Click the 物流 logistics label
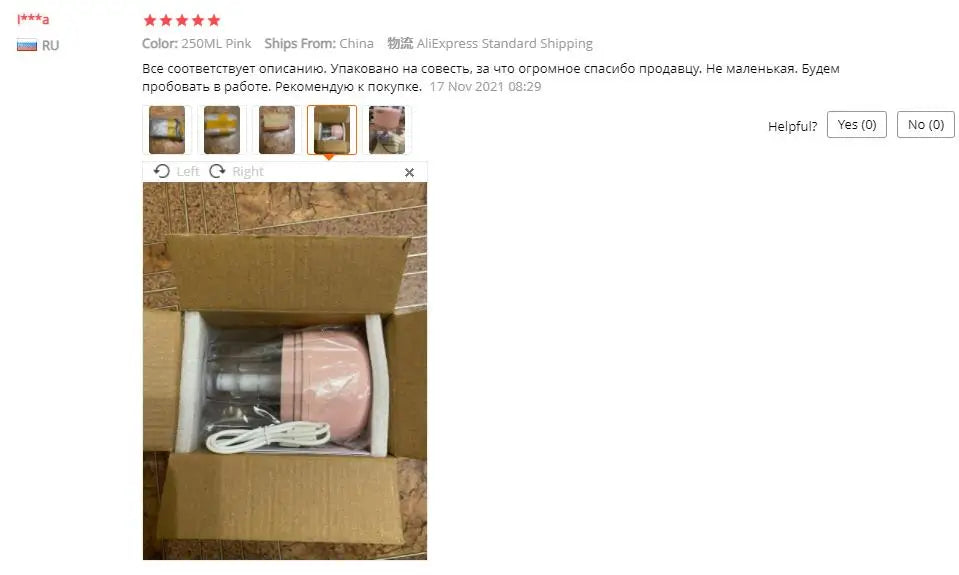959x575 pixels. pyautogui.click(x=400, y=43)
